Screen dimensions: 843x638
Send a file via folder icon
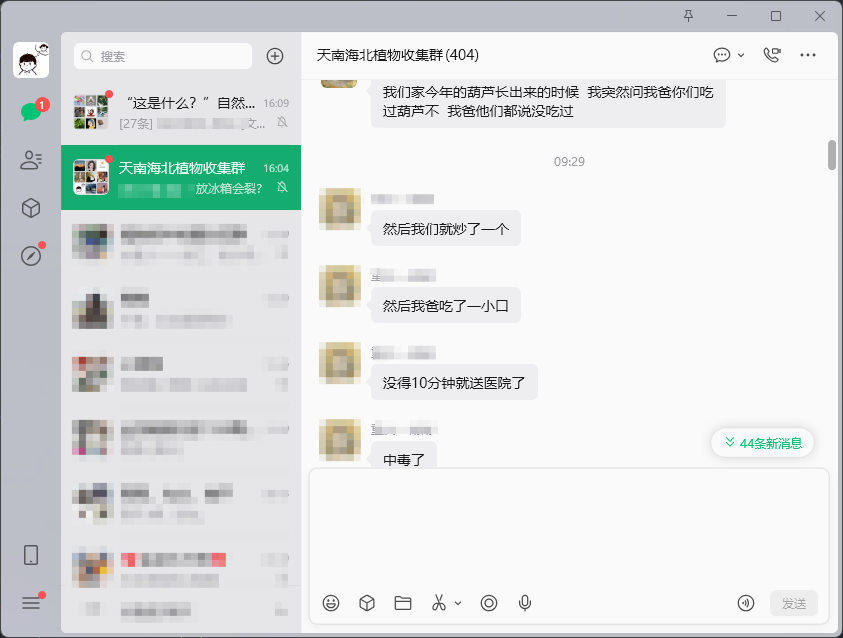(403, 603)
